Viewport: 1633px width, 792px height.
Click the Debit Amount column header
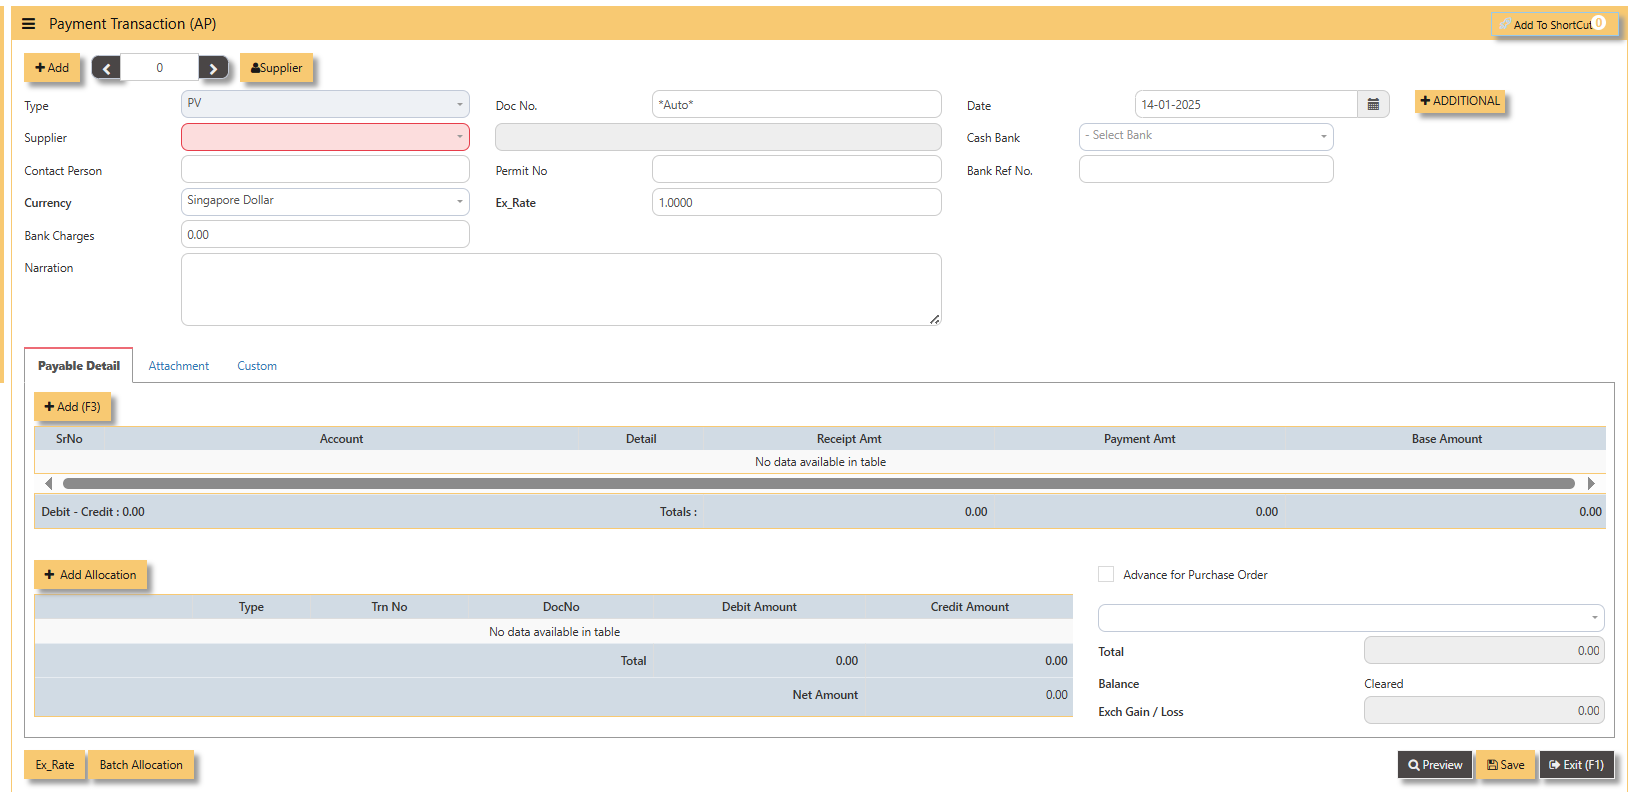[x=759, y=607]
